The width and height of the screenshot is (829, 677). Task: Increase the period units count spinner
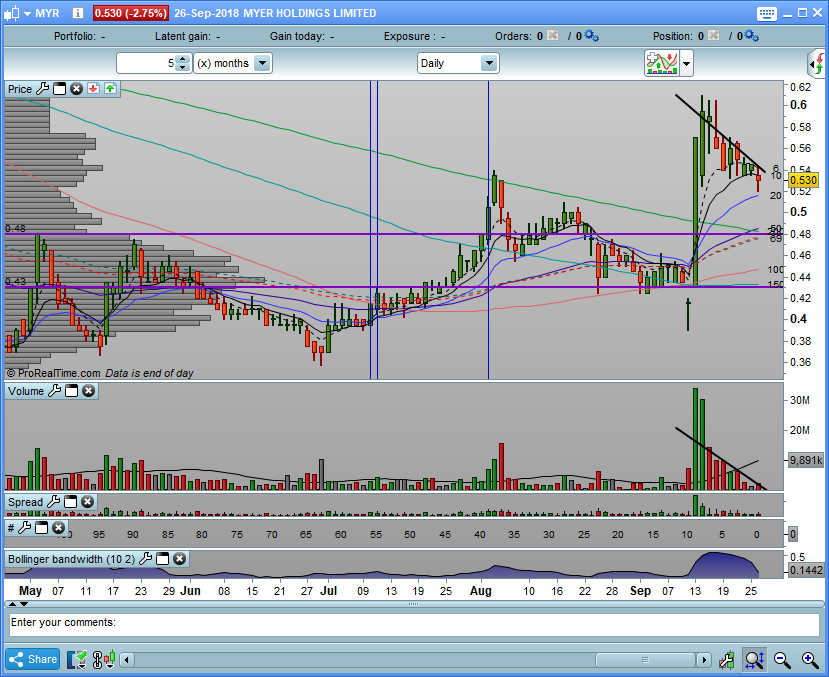pyautogui.click(x=182, y=59)
